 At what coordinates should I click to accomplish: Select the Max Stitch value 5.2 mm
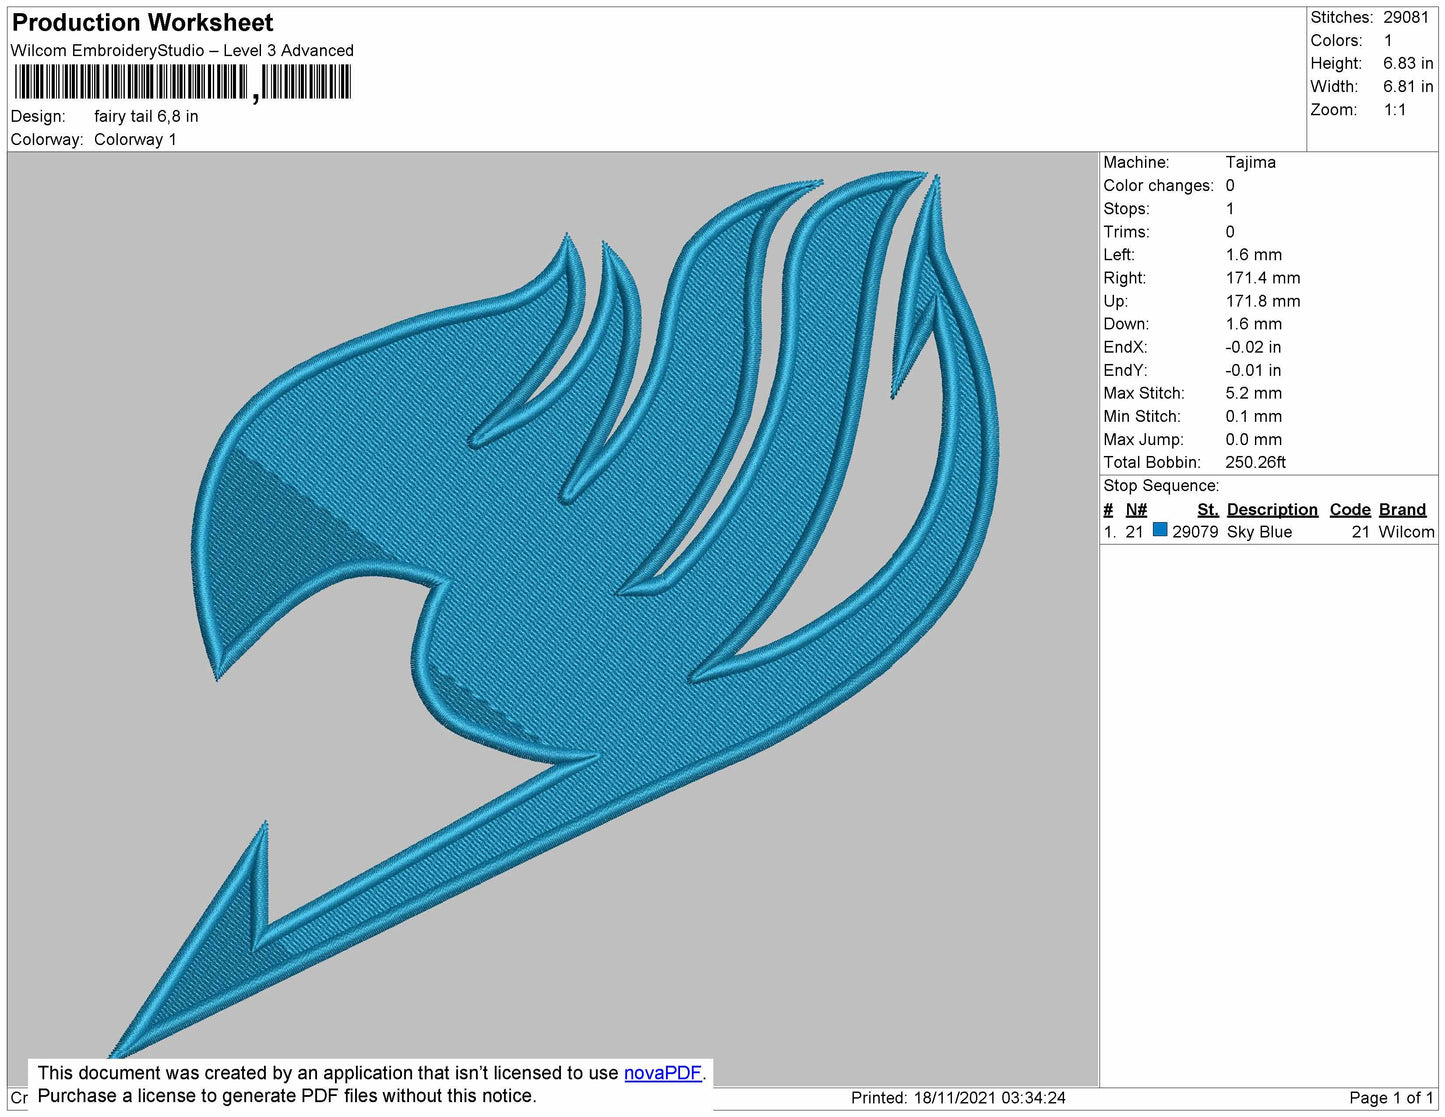tap(1253, 393)
